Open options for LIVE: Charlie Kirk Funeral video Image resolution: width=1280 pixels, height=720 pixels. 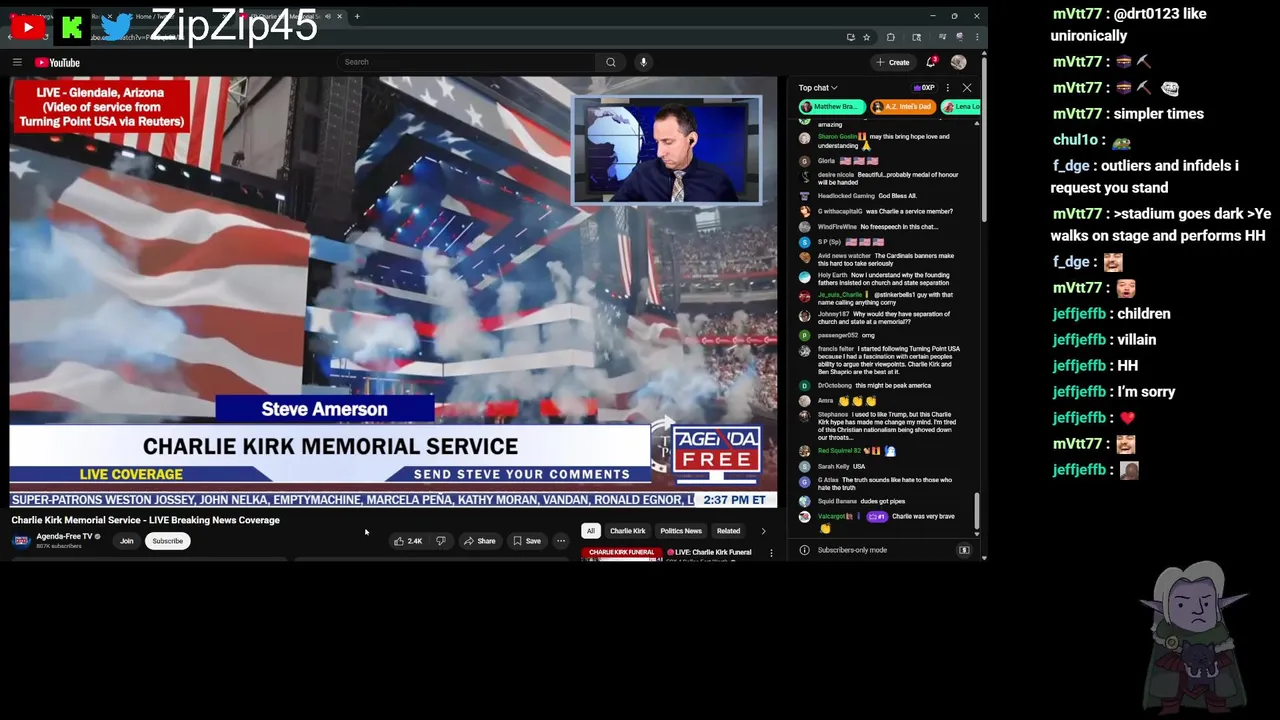click(771, 553)
